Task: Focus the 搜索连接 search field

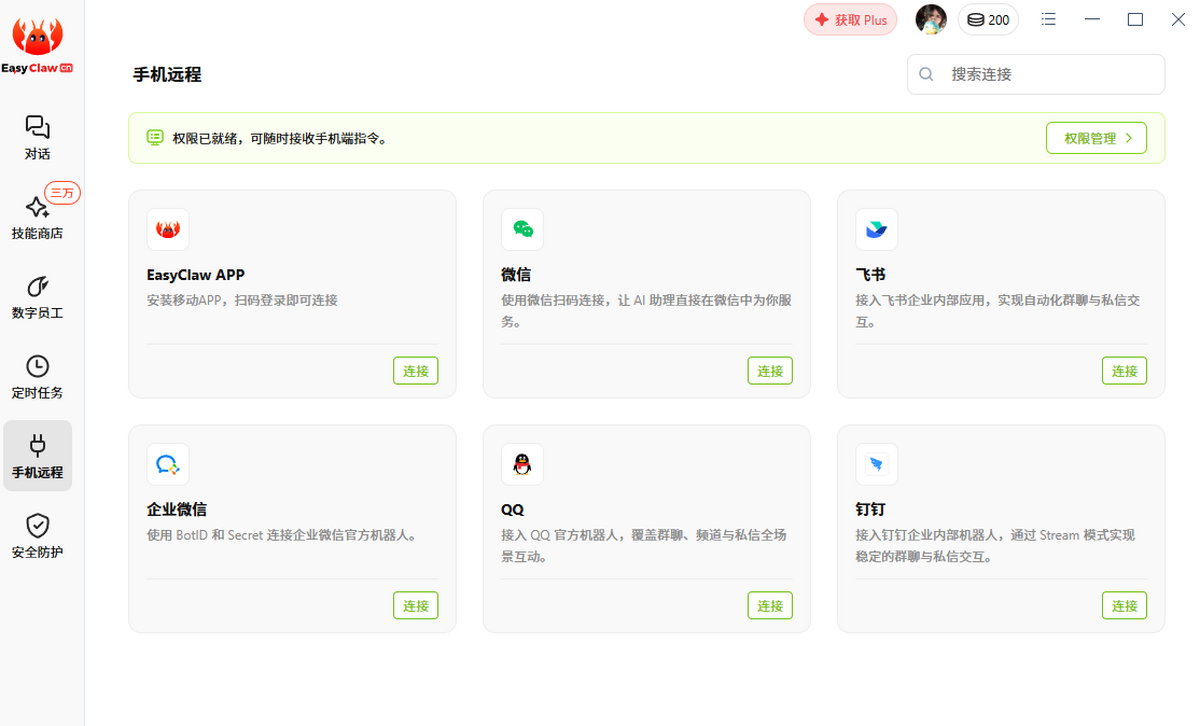Action: [1036, 74]
